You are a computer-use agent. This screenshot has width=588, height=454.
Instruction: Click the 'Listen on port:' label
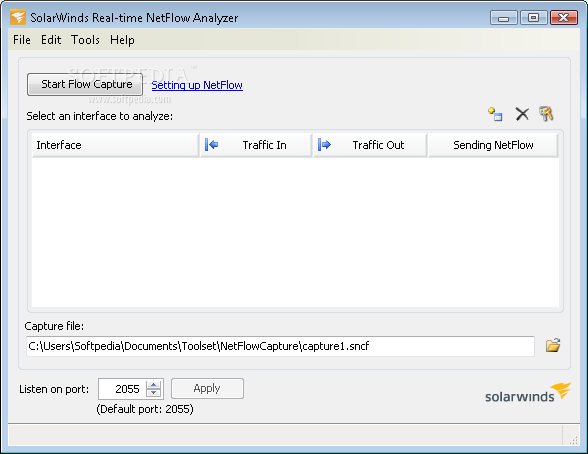[54, 389]
